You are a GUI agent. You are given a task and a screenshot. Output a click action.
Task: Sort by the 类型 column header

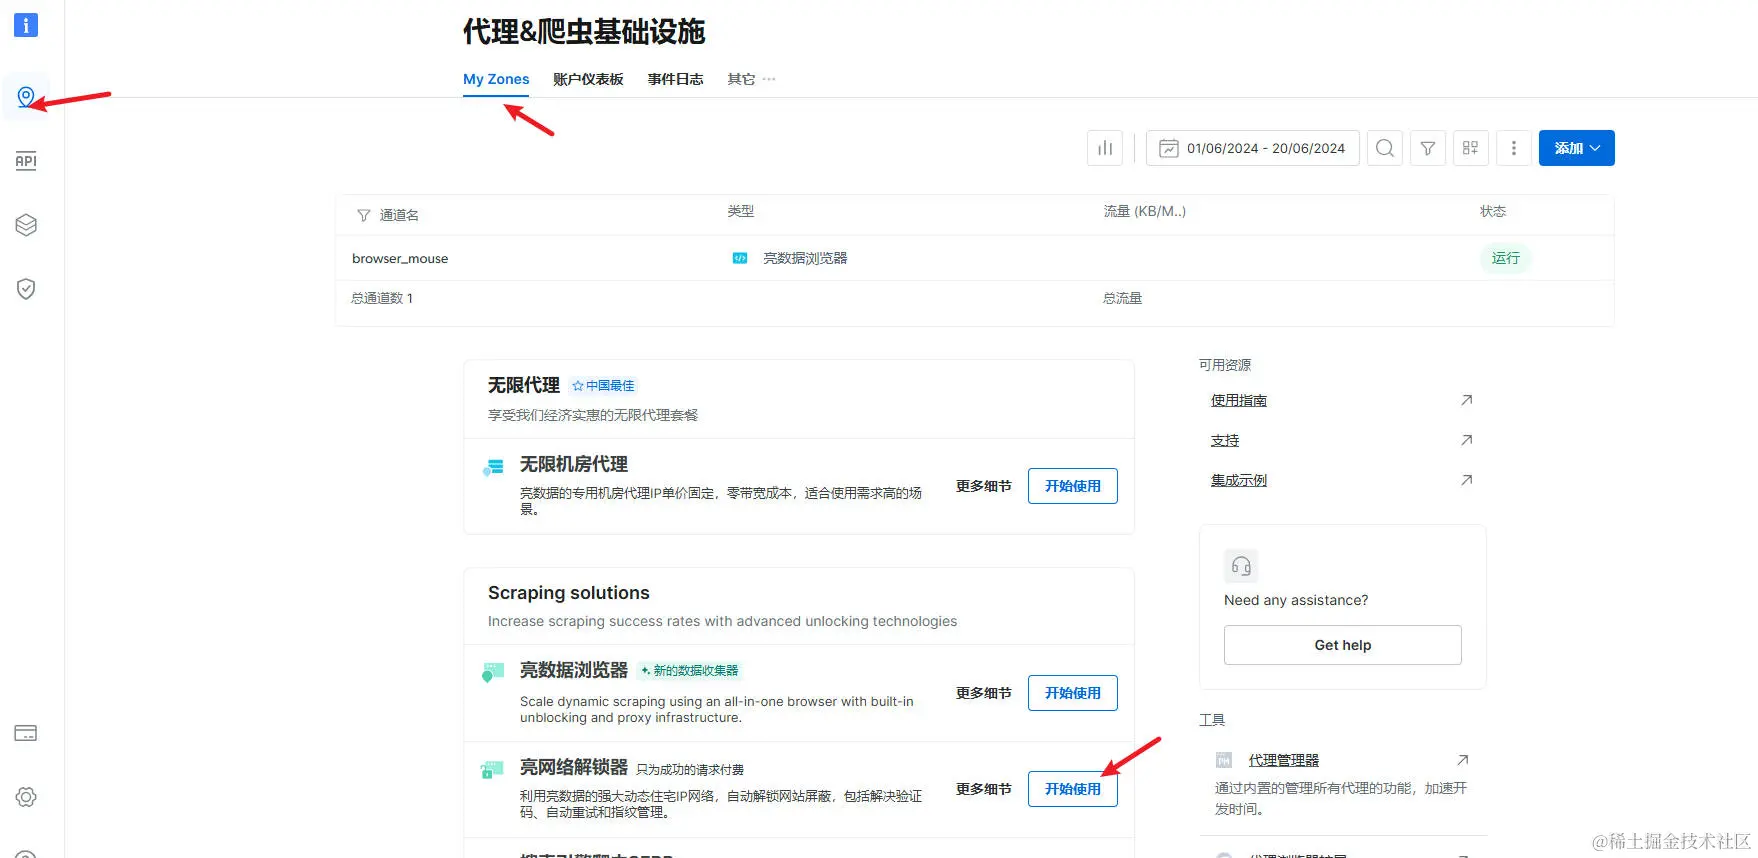coord(741,211)
